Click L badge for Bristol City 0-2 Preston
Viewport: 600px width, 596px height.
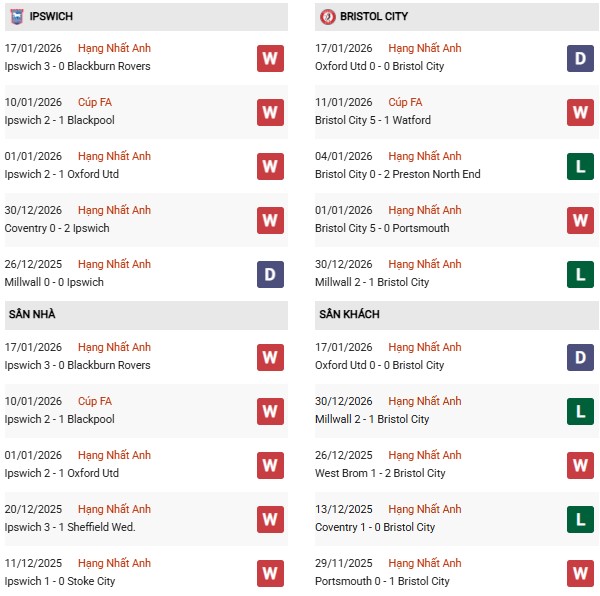(x=580, y=166)
